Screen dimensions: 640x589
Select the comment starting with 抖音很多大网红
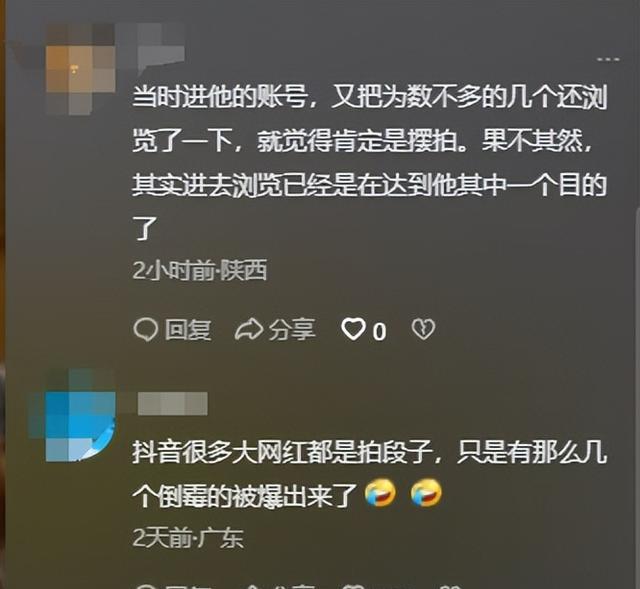(x=369, y=474)
